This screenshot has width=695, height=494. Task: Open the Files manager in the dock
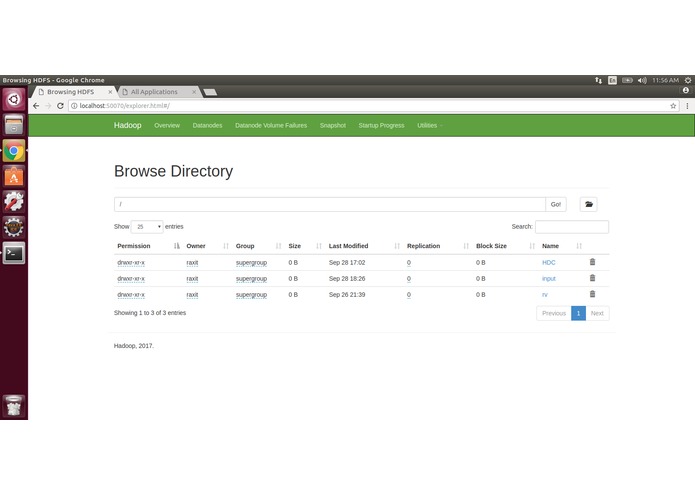click(x=14, y=124)
